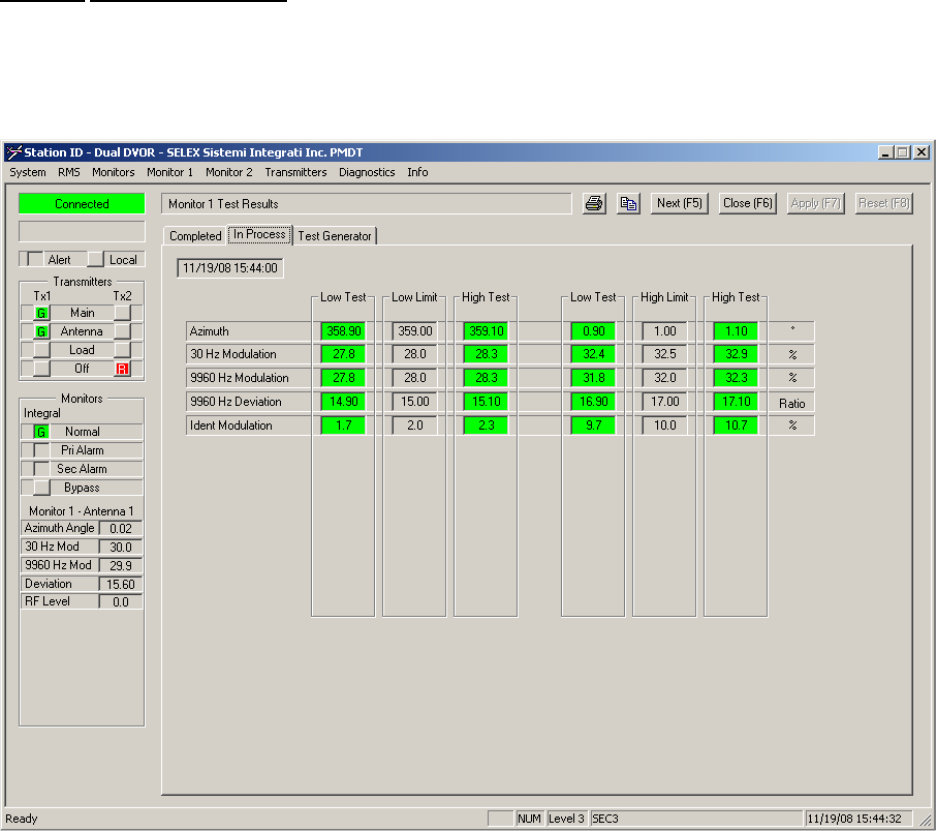Viewport: 936px width, 831px height.
Task: Switch to the Completed tab
Action: click(195, 237)
